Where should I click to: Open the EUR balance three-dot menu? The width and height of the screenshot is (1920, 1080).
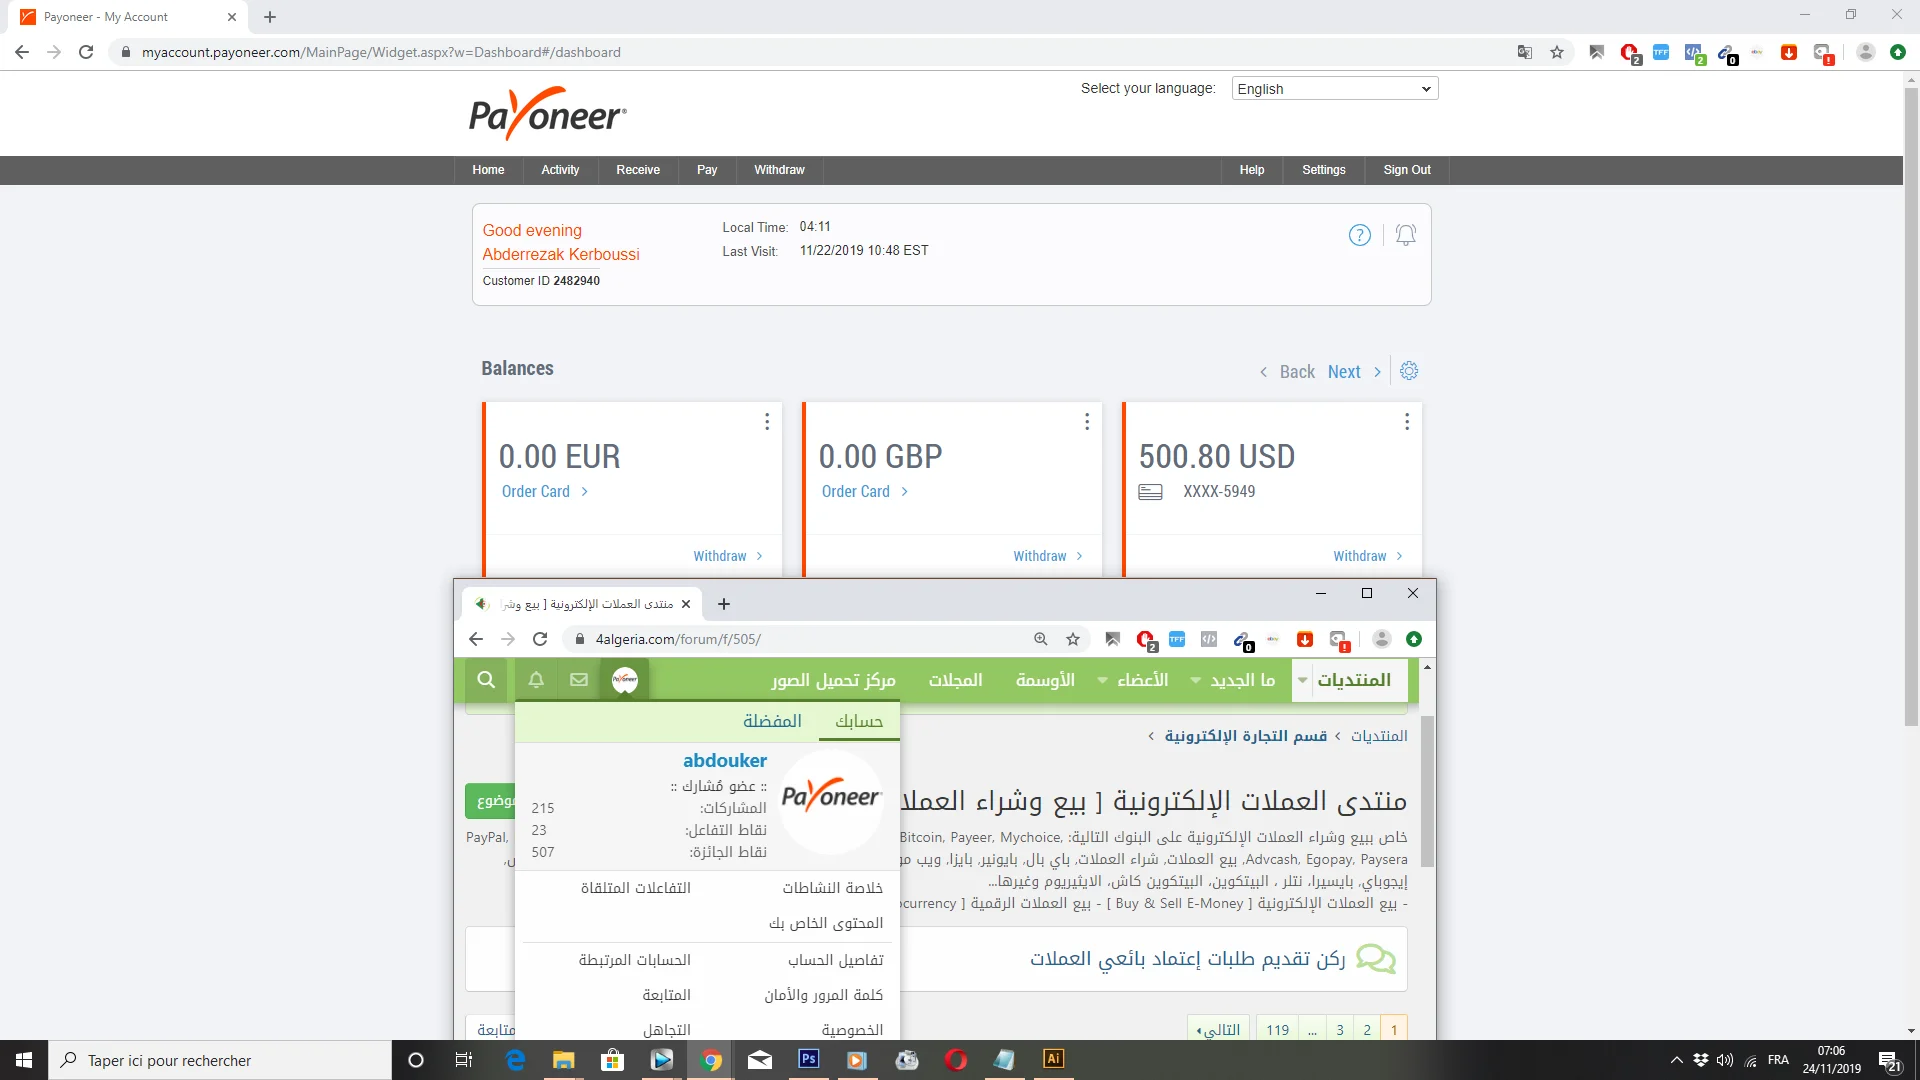click(767, 422)
